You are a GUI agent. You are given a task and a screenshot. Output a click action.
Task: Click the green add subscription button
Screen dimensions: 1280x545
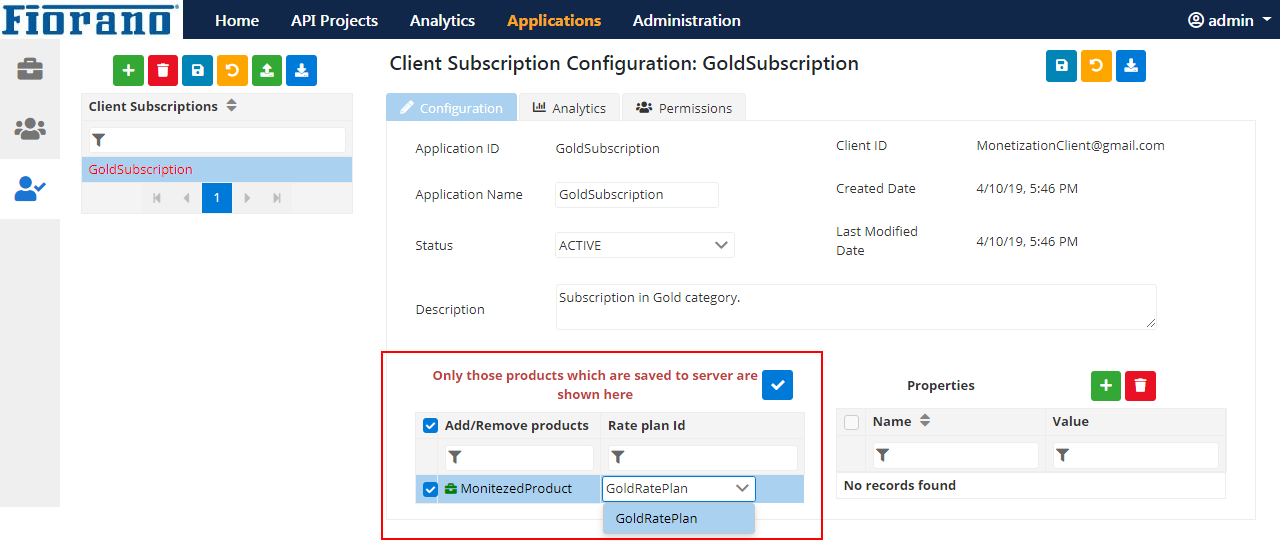(x=128, y=70)
